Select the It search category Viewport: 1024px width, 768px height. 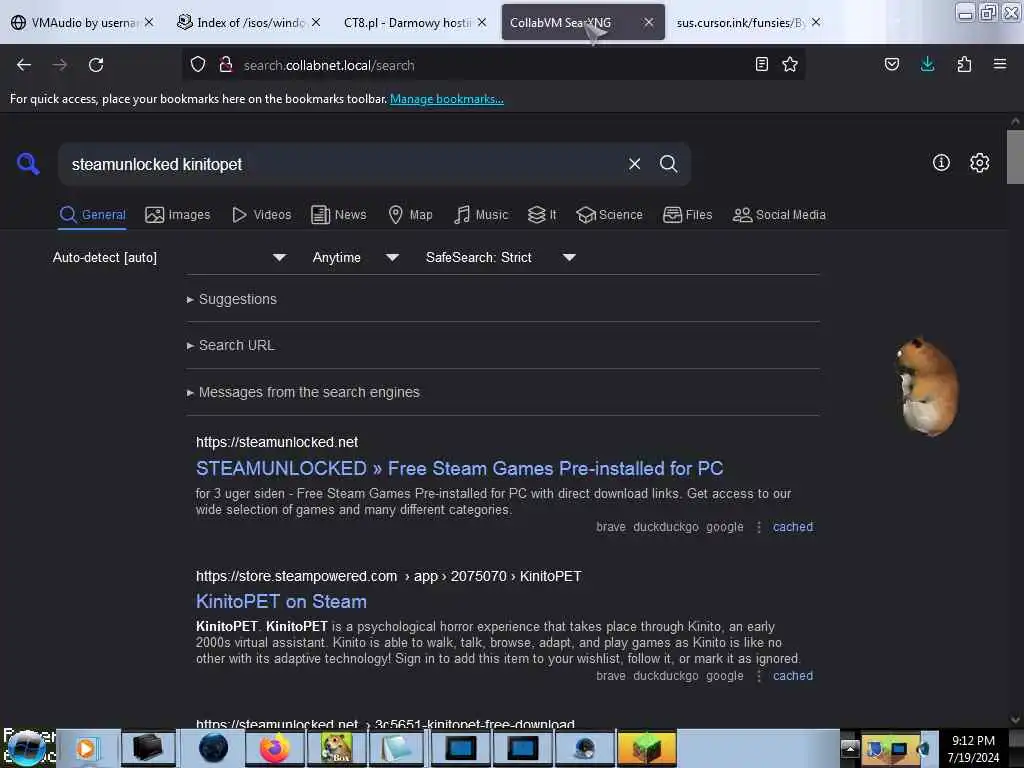[x=542, y=215]
